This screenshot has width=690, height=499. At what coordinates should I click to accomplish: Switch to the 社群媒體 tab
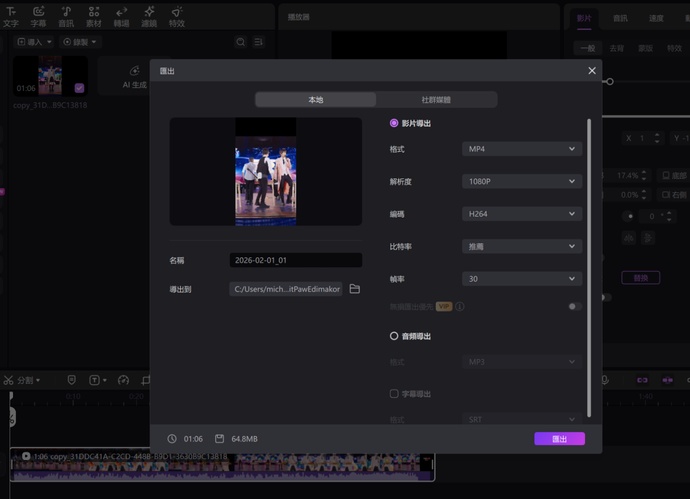click(x=436, y=100)
